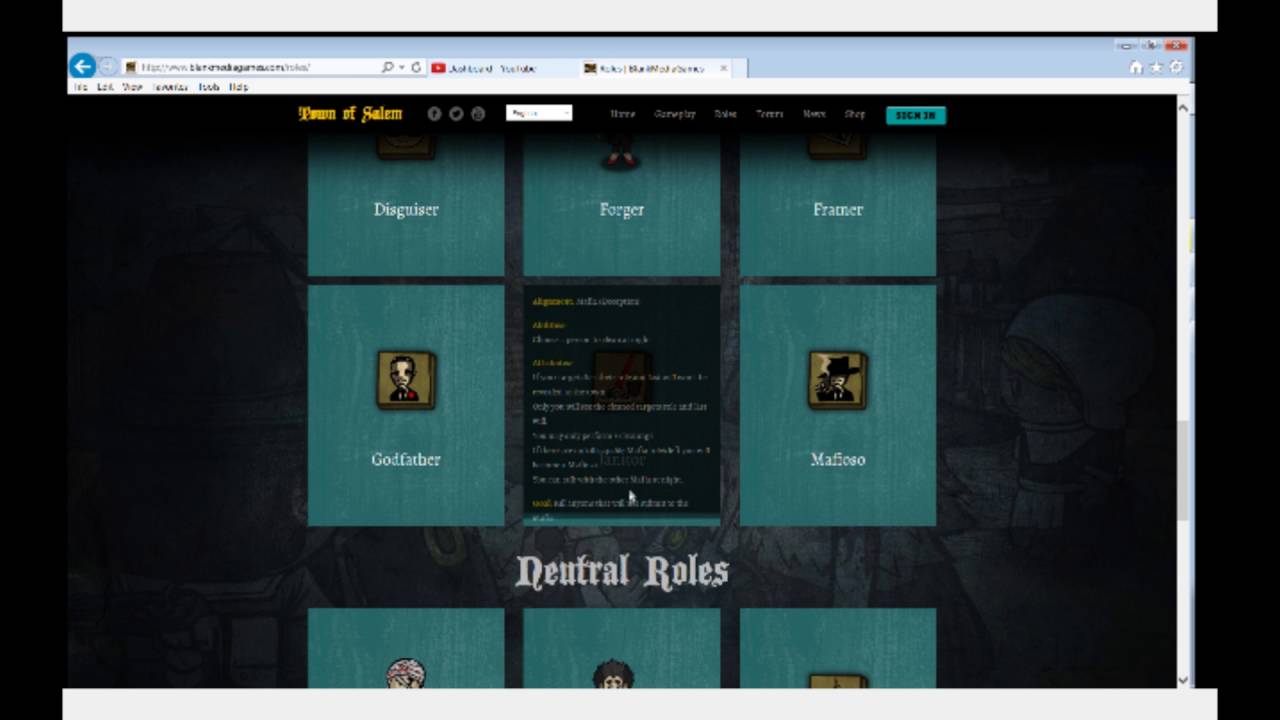This screenshot has width=1280, height=720.
Task: Select the Disguiser role card
Action: [x=406, y=205]
